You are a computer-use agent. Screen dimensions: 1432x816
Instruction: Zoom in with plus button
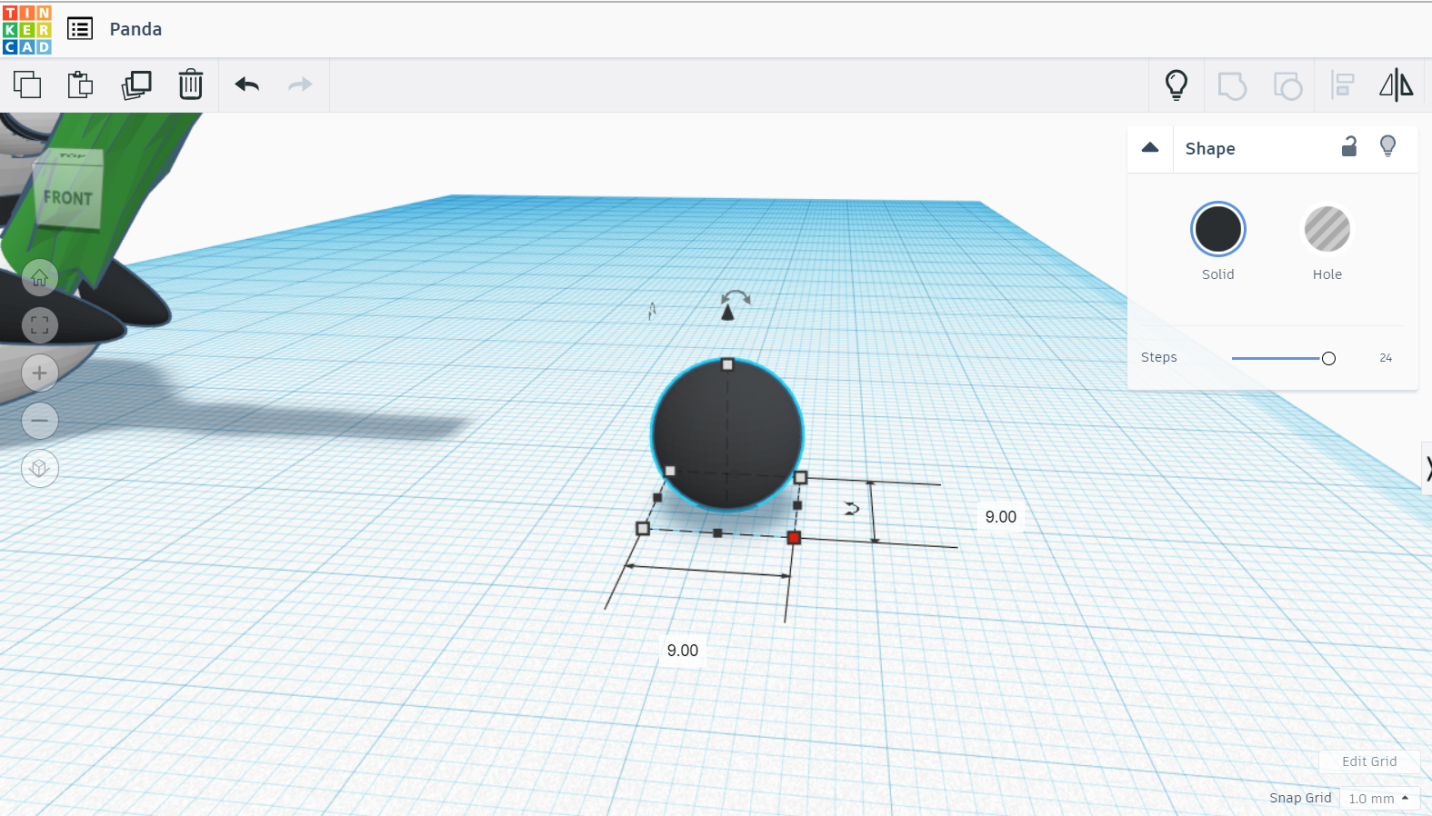click(x=40, y=373)
